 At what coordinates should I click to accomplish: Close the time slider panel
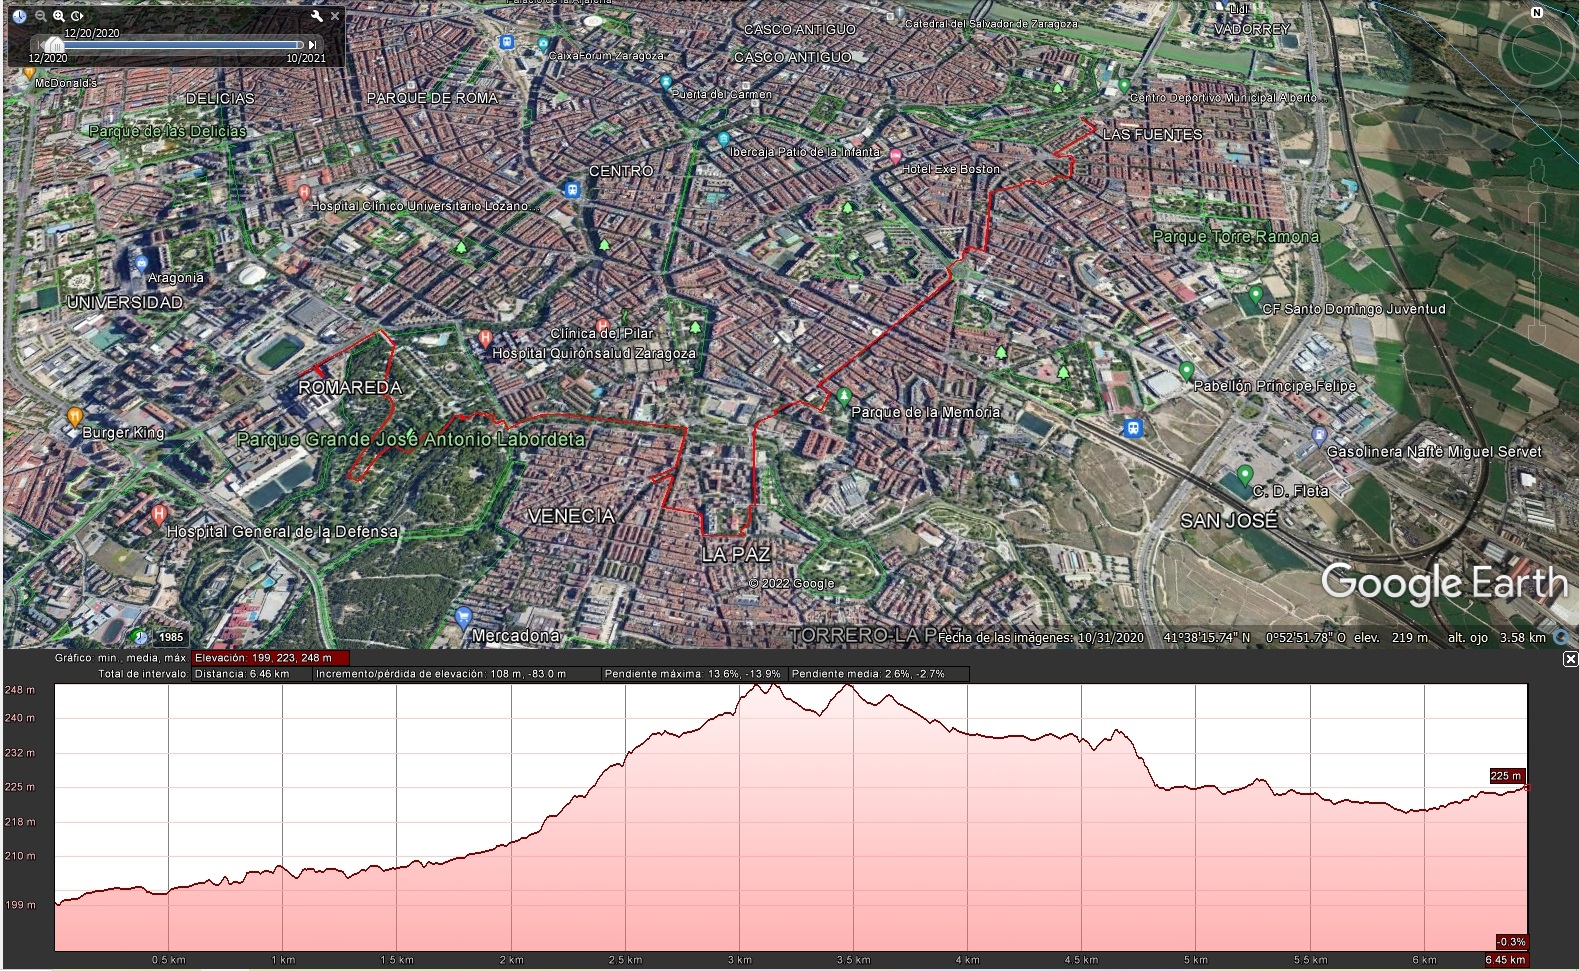[x=335, y=16]
